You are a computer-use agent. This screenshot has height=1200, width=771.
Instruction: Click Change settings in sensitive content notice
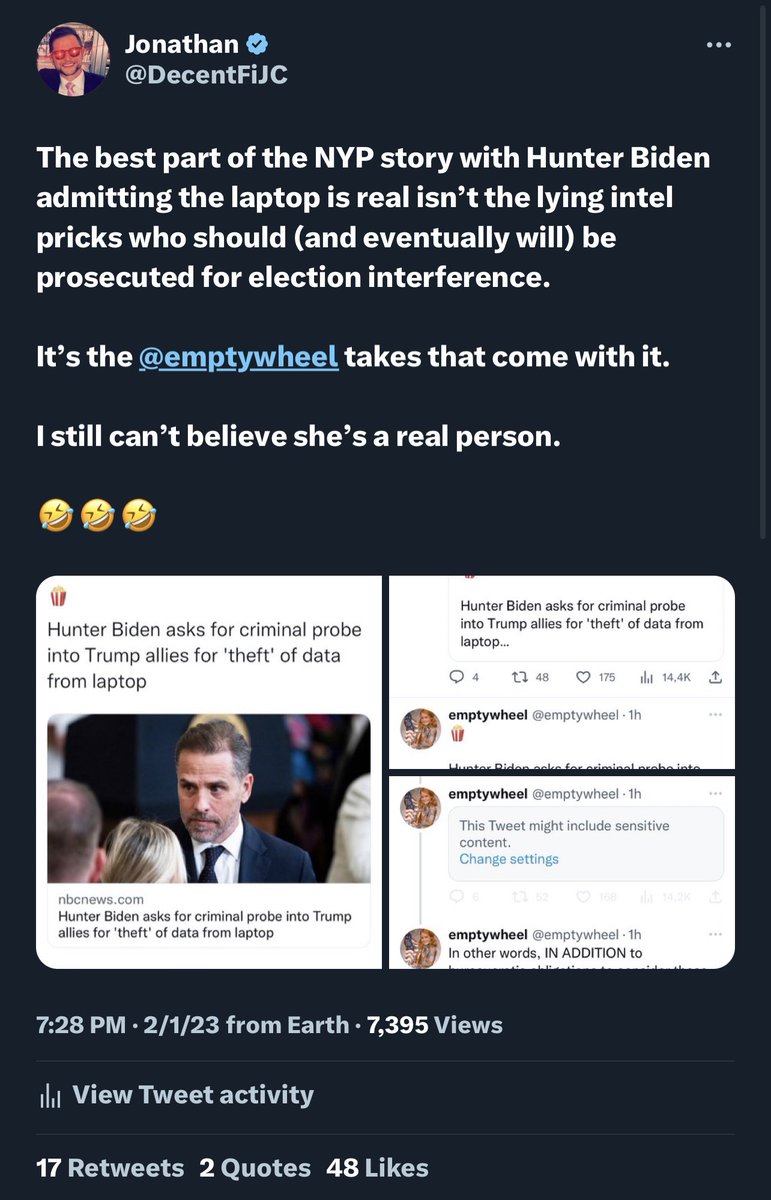pyautogui.click(x=509, y=859)
